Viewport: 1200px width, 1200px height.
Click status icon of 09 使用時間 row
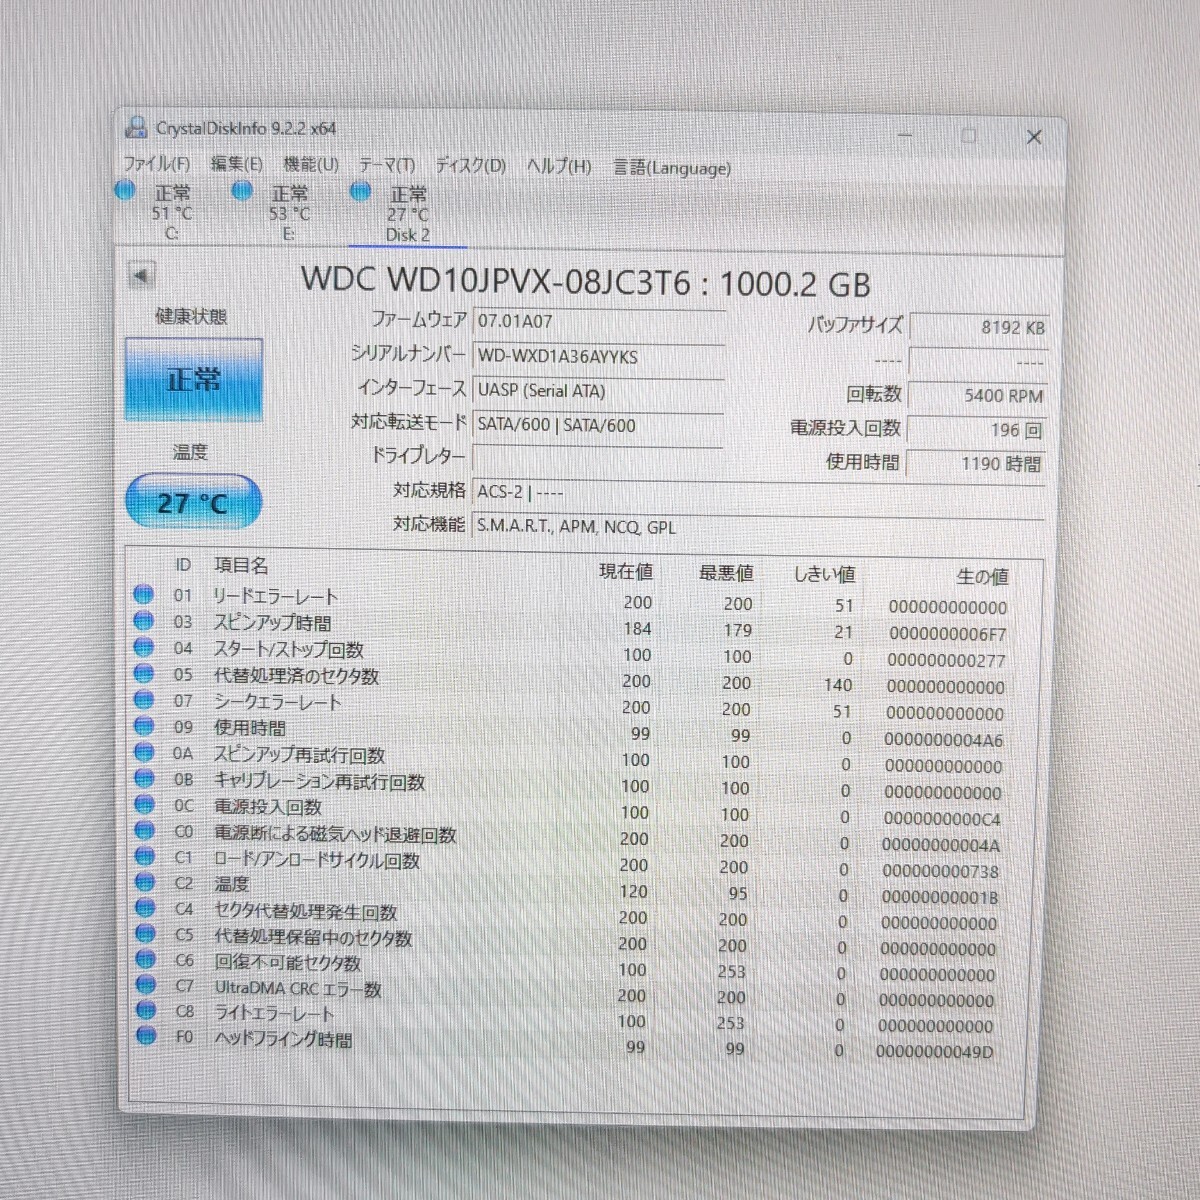click(144, 726)
